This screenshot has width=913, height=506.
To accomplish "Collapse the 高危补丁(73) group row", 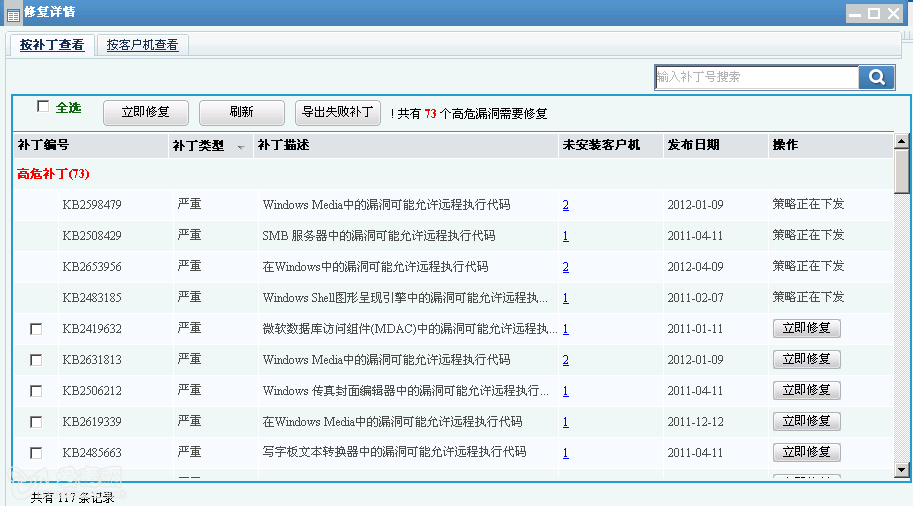I will [53, 174].
